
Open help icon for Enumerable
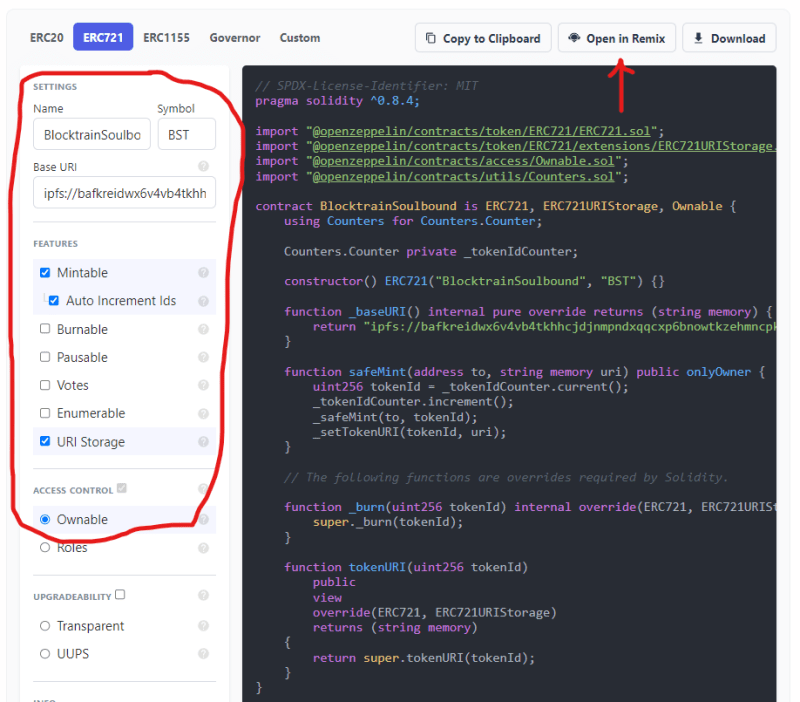[203, 413]
